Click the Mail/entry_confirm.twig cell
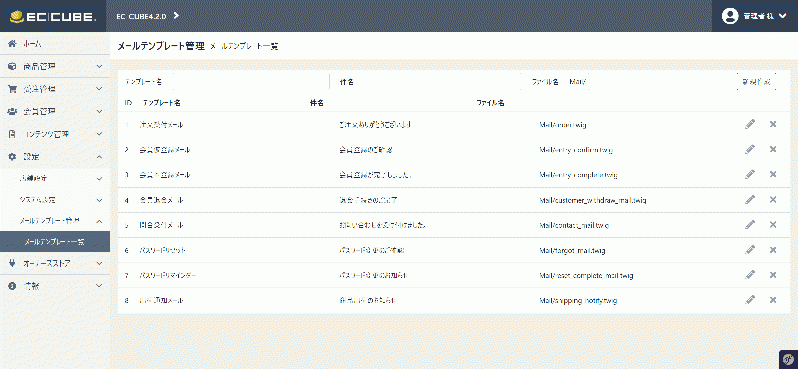This screenshot has width=798, height=369. [576, 150]
